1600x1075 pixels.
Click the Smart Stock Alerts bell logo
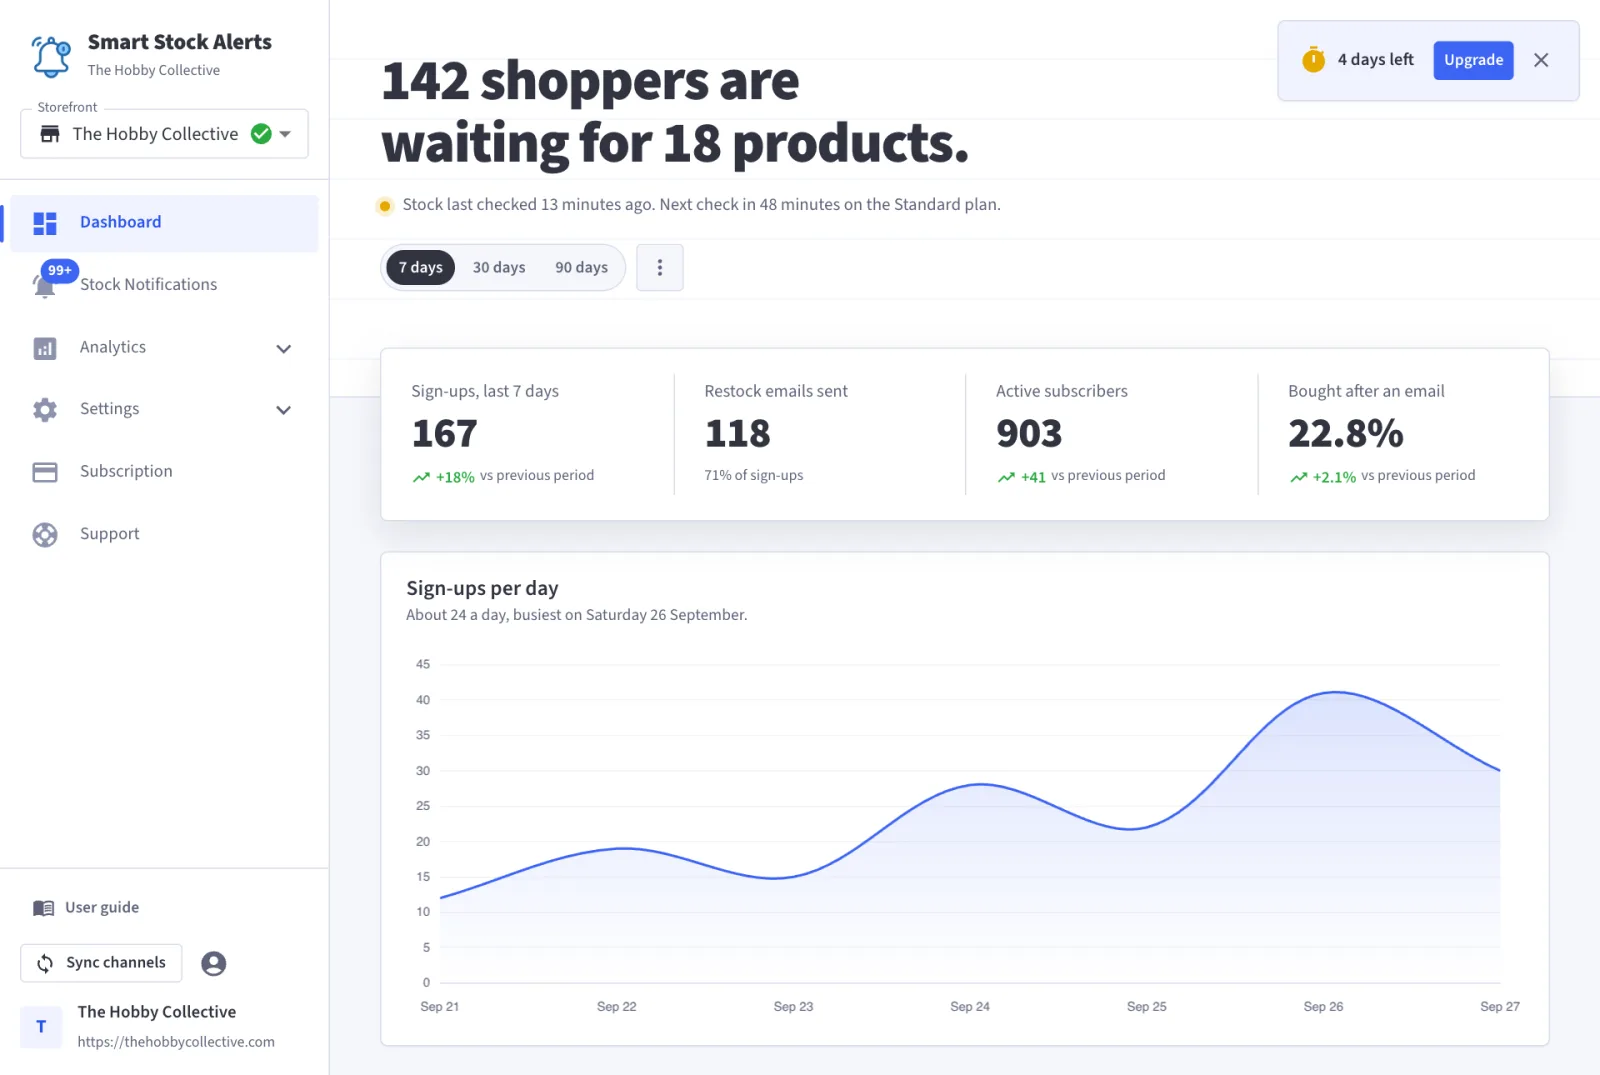tap(50, 56)
